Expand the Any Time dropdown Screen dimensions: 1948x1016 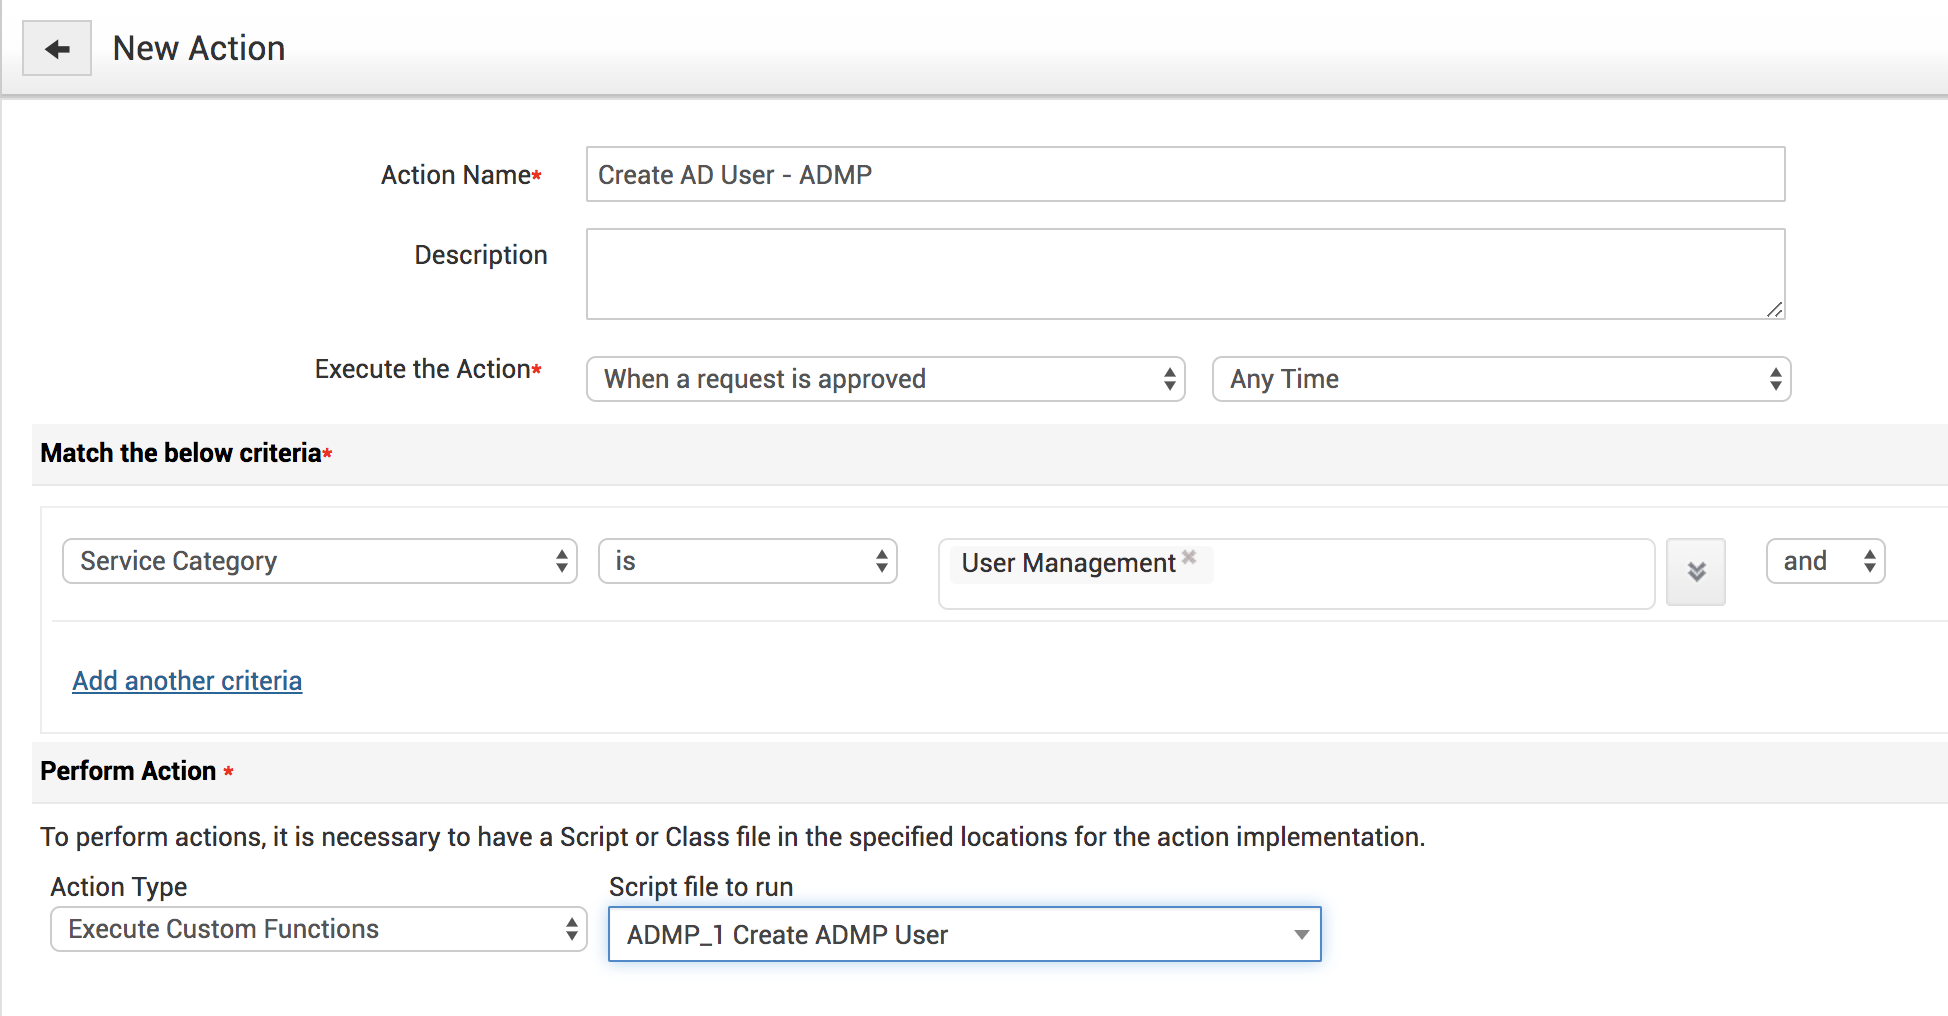[x=1500, y=379]
